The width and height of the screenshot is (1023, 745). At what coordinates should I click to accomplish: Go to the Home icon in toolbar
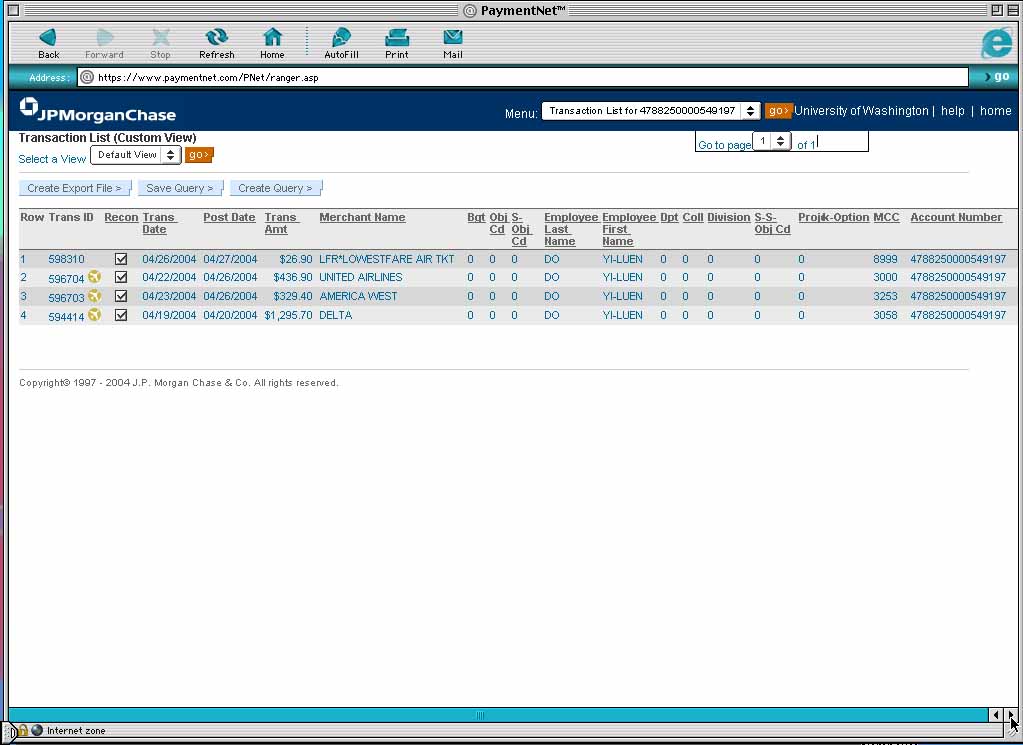[273, 38]
